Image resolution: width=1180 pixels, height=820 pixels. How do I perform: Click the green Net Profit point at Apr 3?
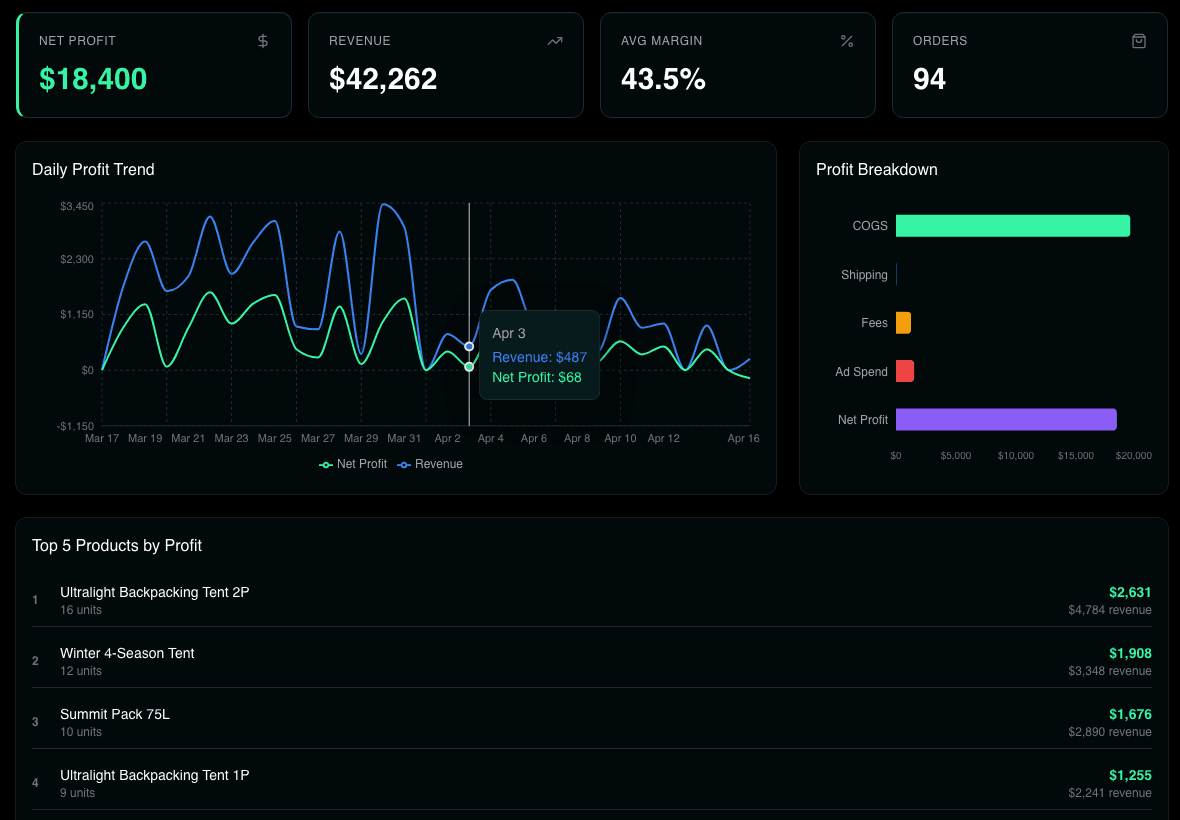(469, 367)
